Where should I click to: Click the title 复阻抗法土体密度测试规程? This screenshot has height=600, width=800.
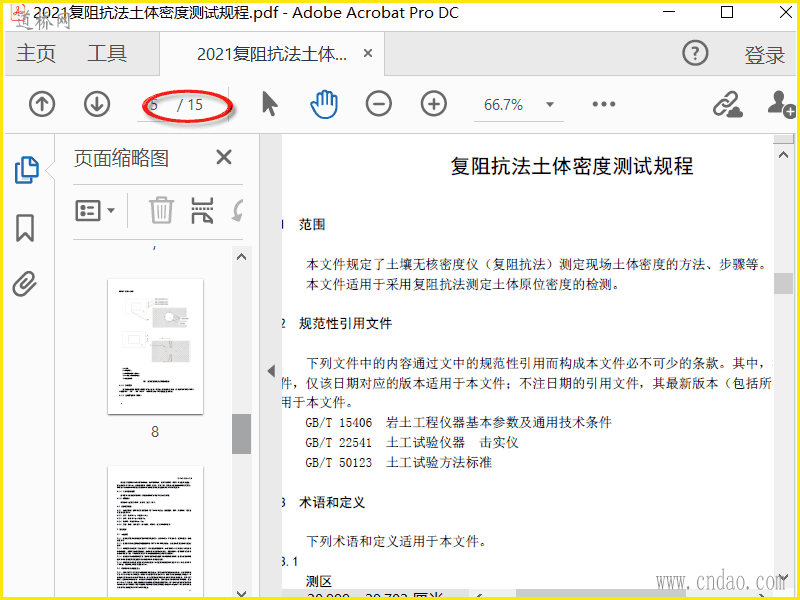click(571, 166)
